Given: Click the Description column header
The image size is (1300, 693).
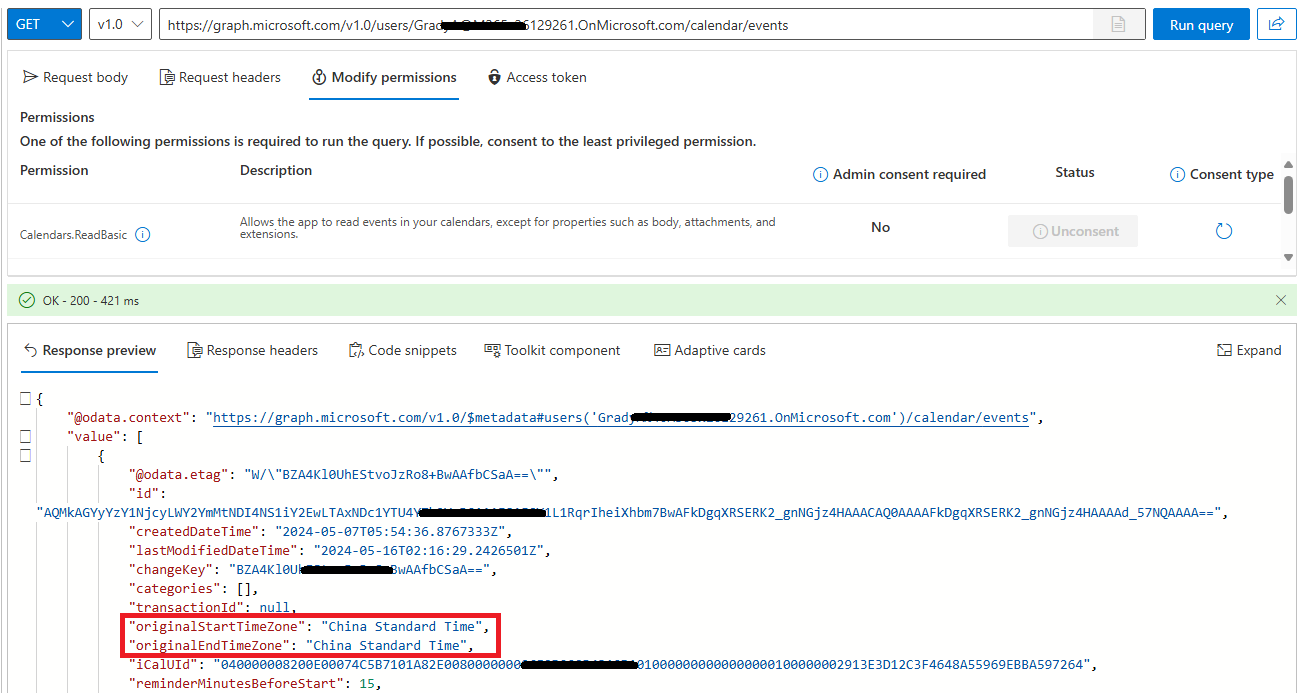Looking at the screenshot, I should (276, 170).
